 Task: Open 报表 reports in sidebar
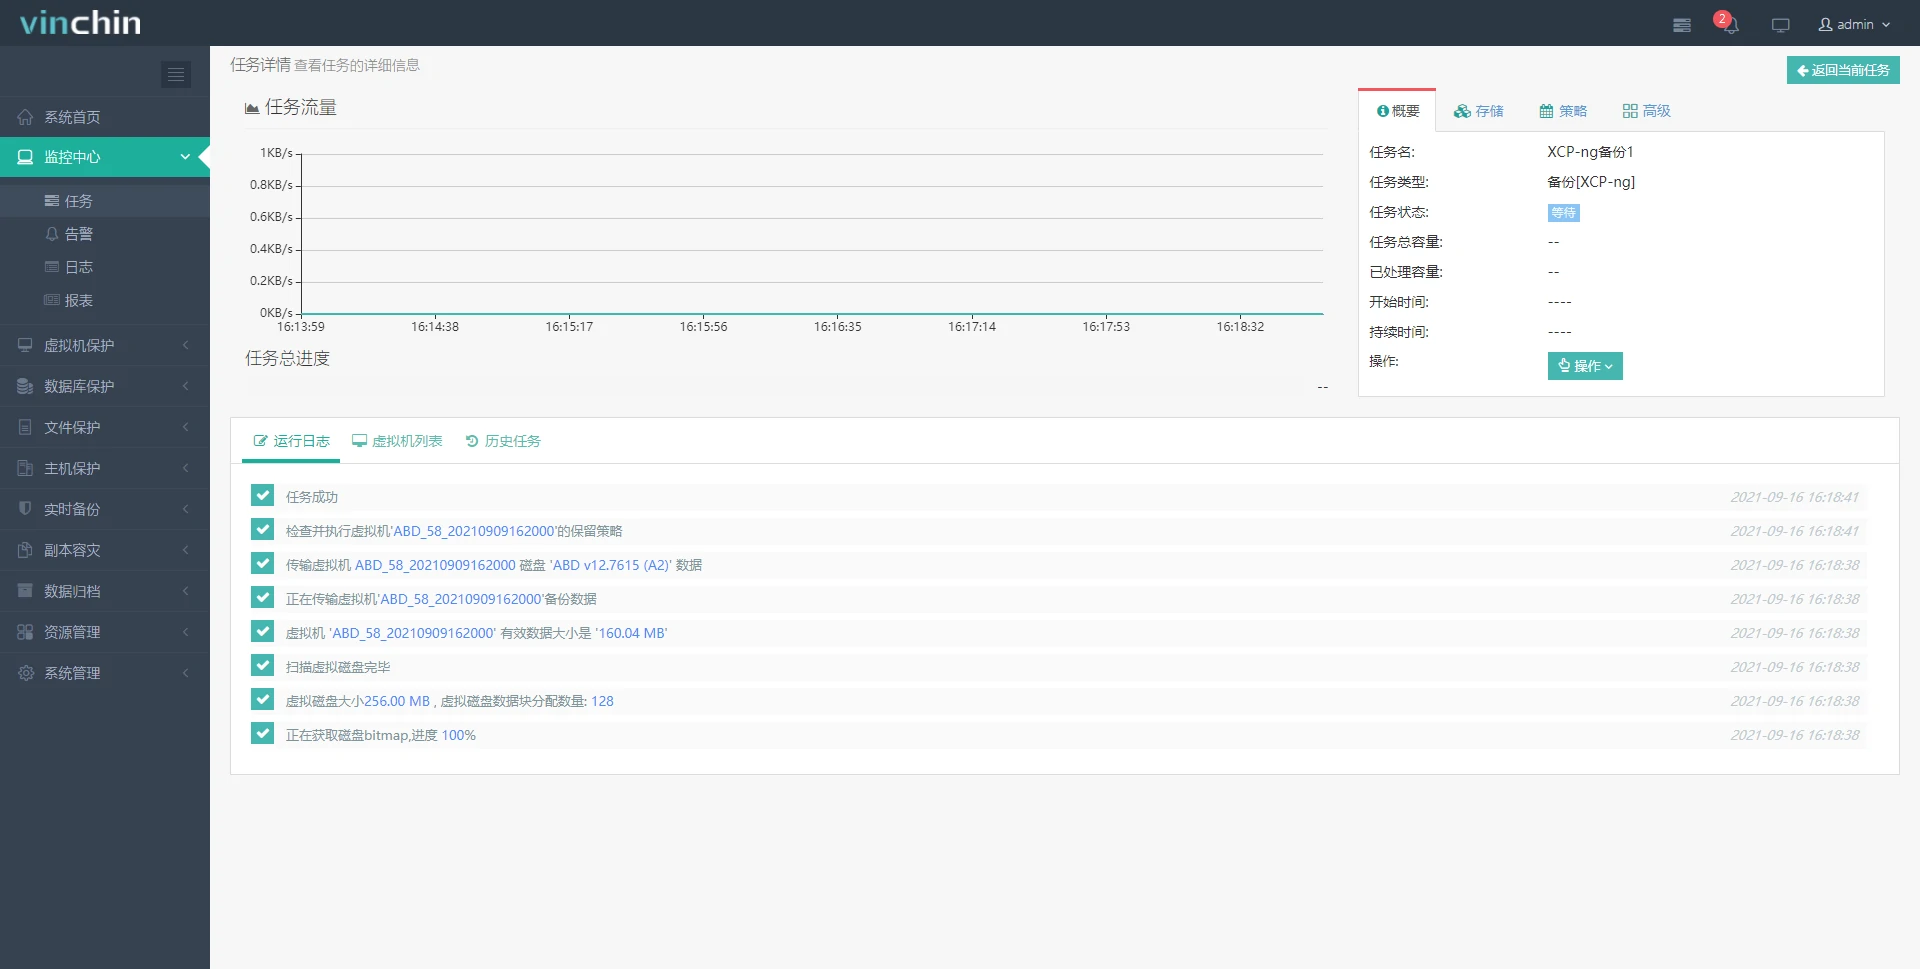coord(78,300)
